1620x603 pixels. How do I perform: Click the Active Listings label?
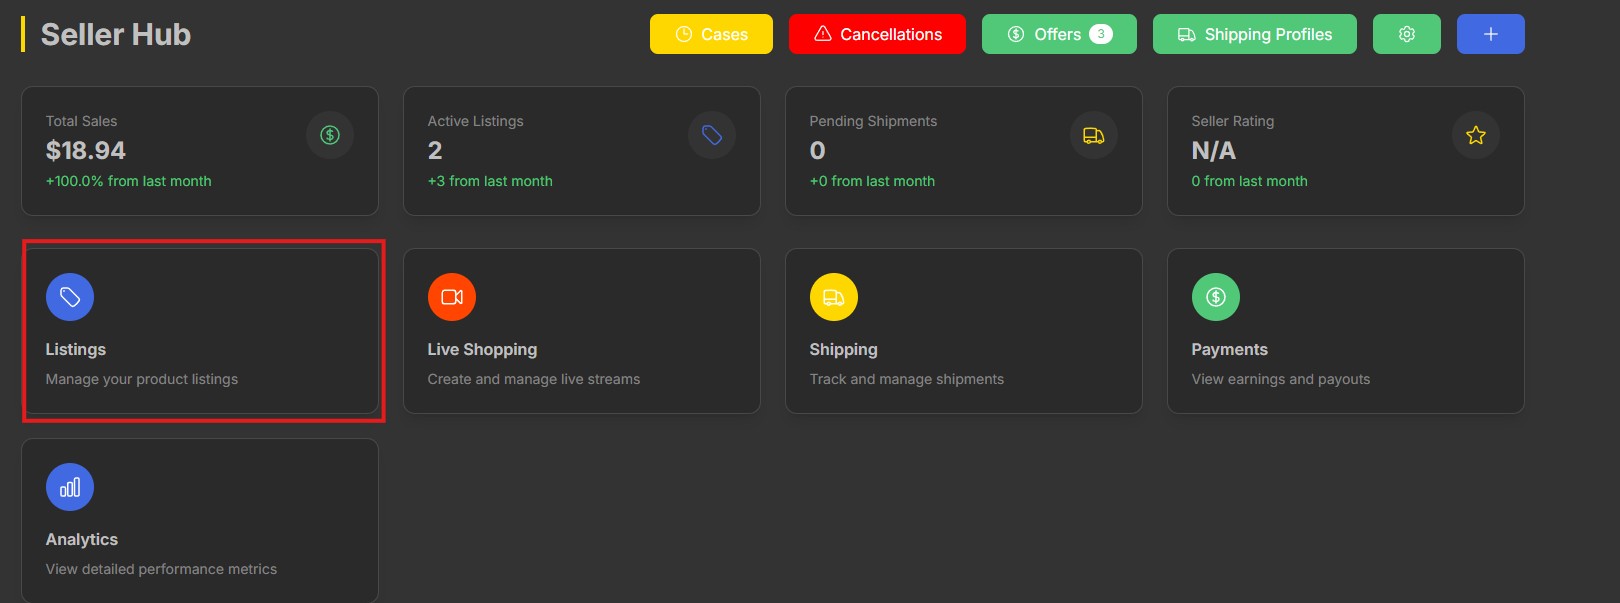[475, 121]
